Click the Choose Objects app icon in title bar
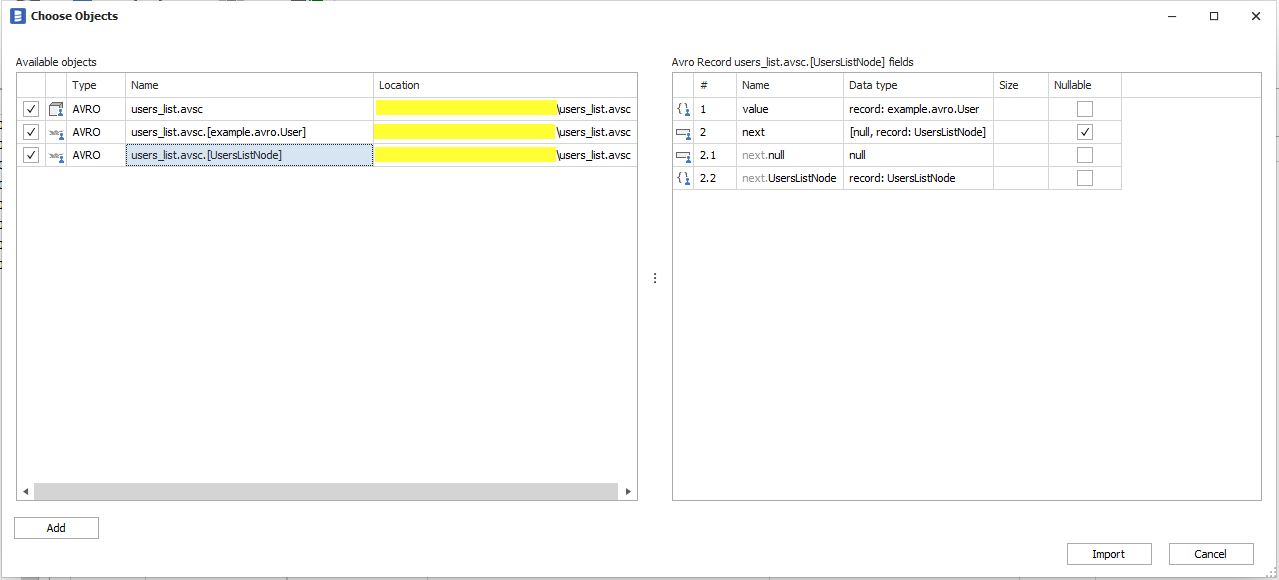Viewport: 1279px width, 580px height. [x=17, y=16]
